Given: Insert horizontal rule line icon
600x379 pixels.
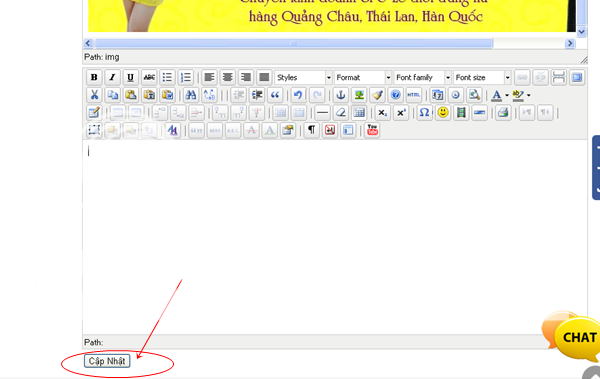Looking at the screenshot, I should pos(322,113).
